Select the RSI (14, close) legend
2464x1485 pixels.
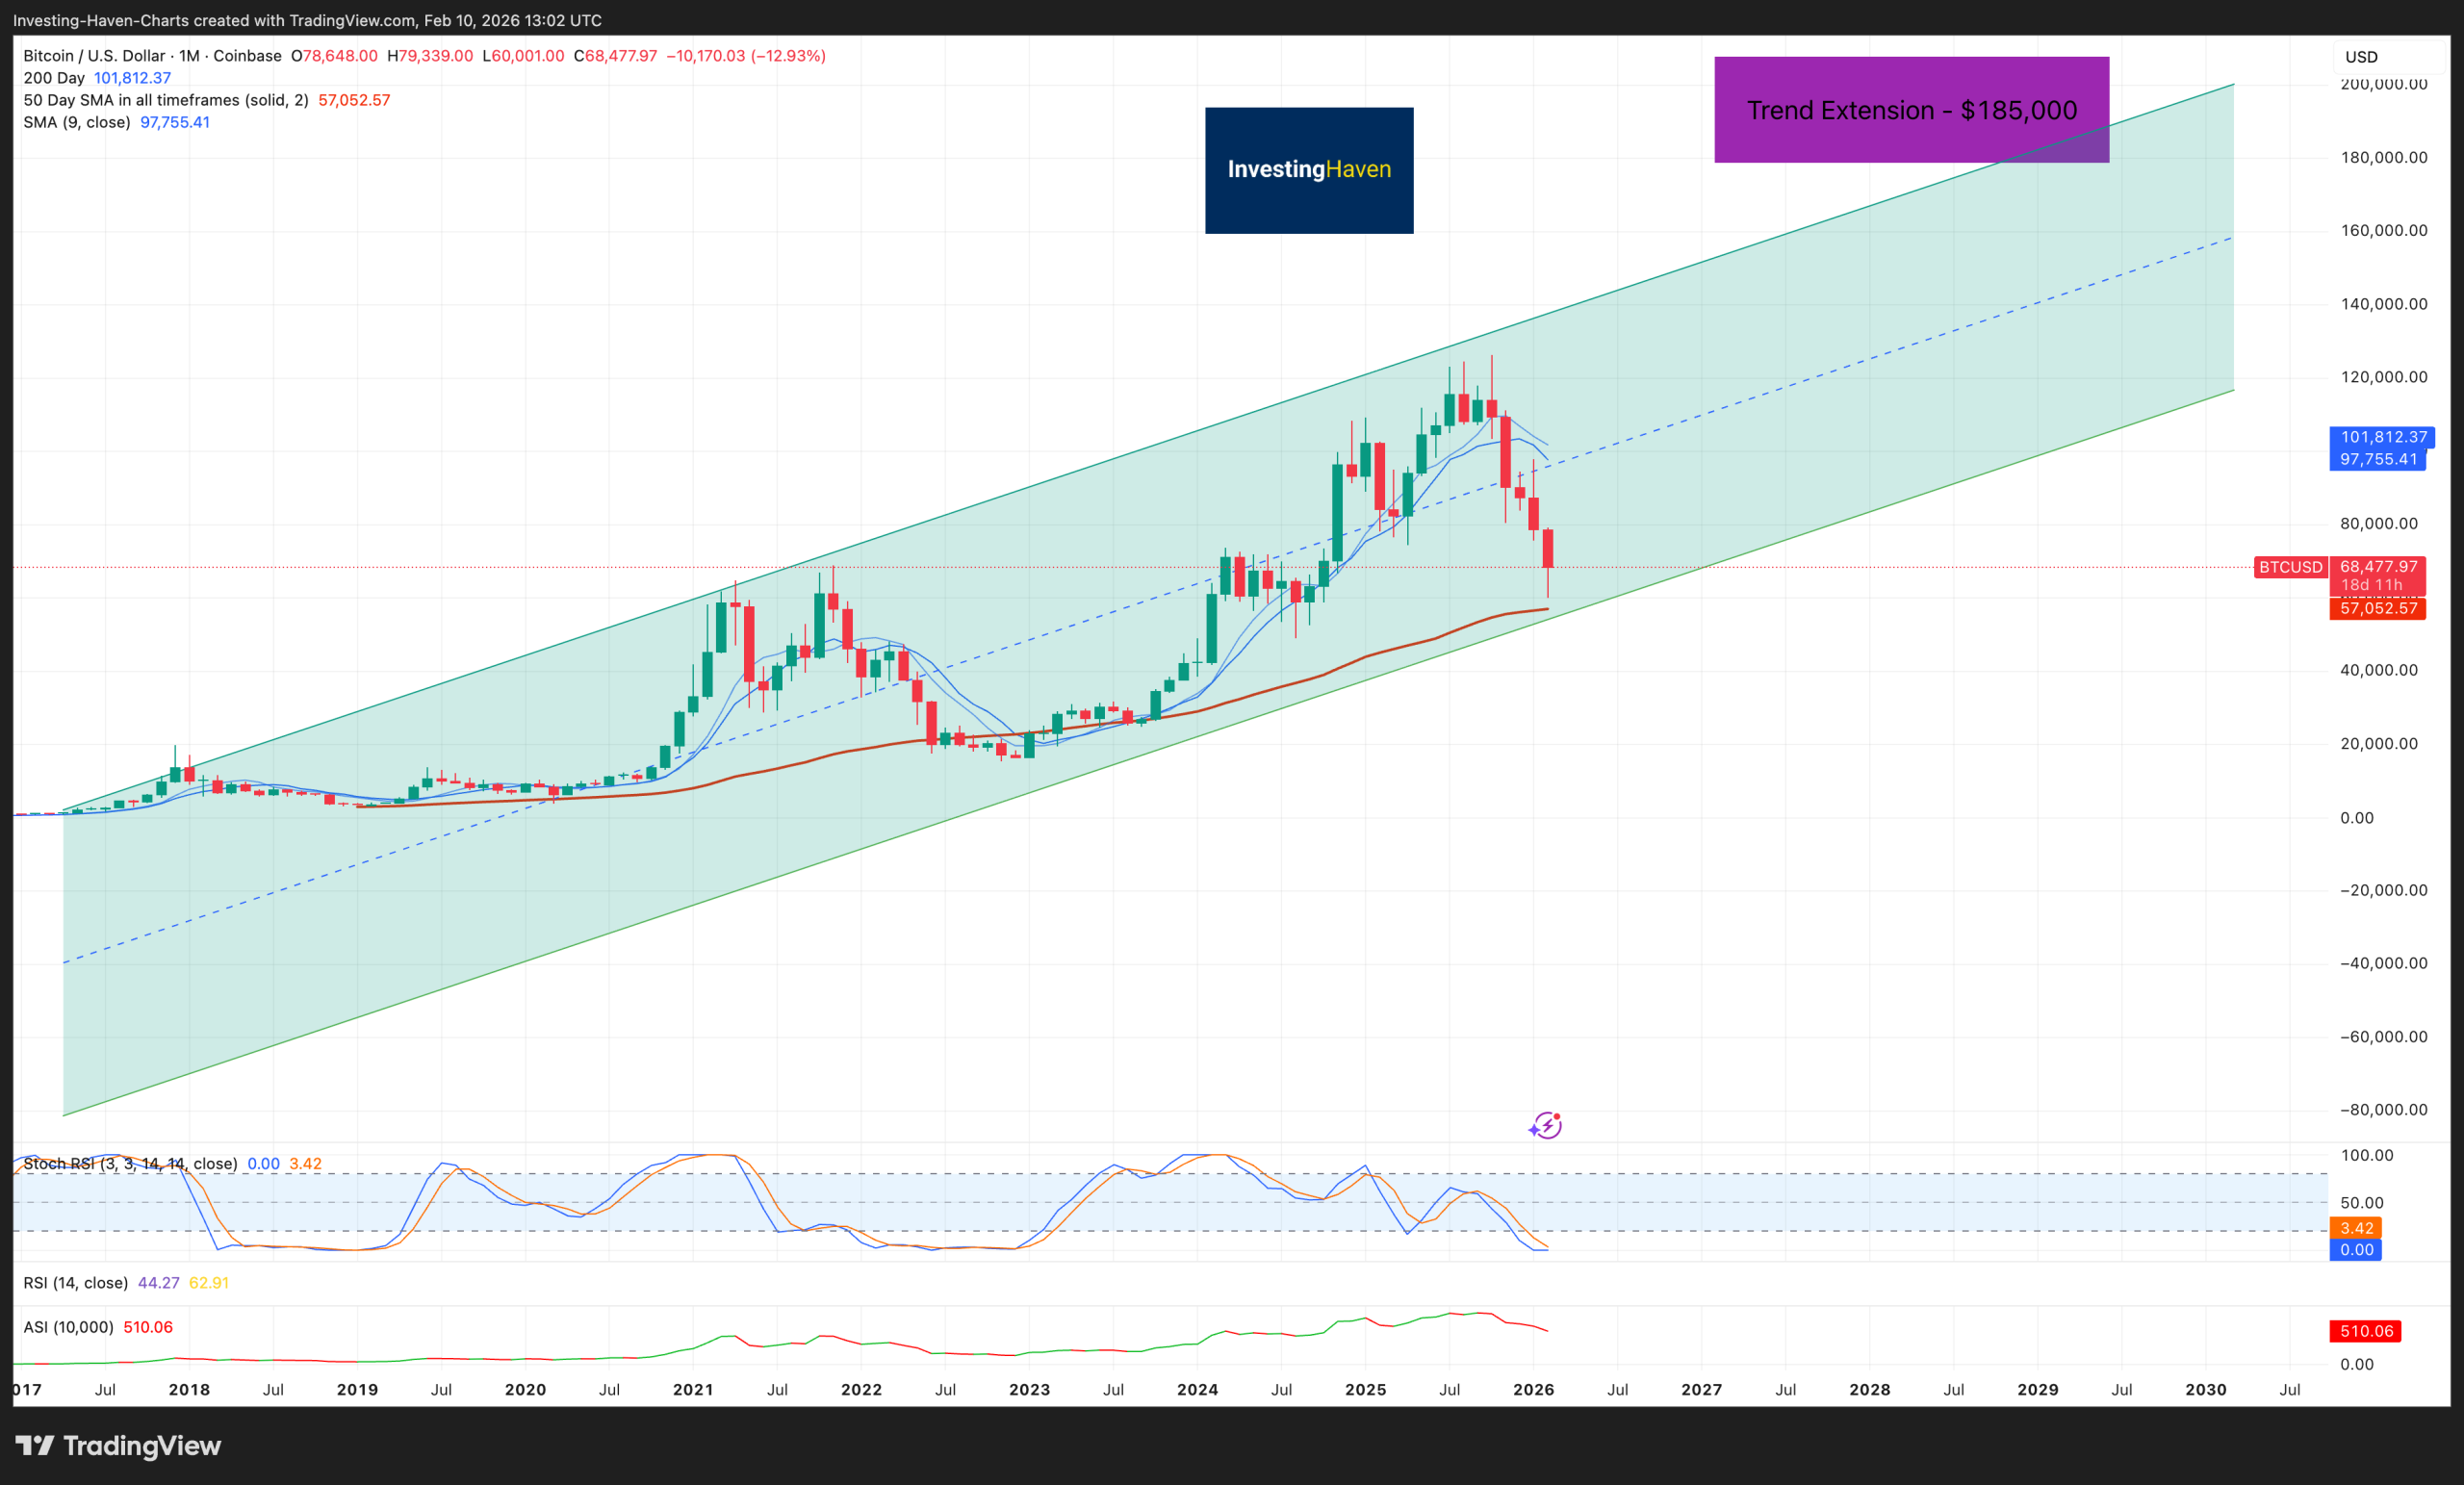(75, 1283)
